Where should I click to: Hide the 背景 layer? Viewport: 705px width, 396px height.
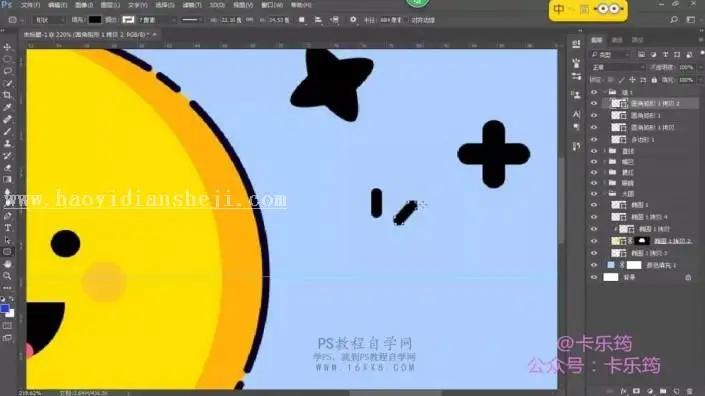coord(594,277)
